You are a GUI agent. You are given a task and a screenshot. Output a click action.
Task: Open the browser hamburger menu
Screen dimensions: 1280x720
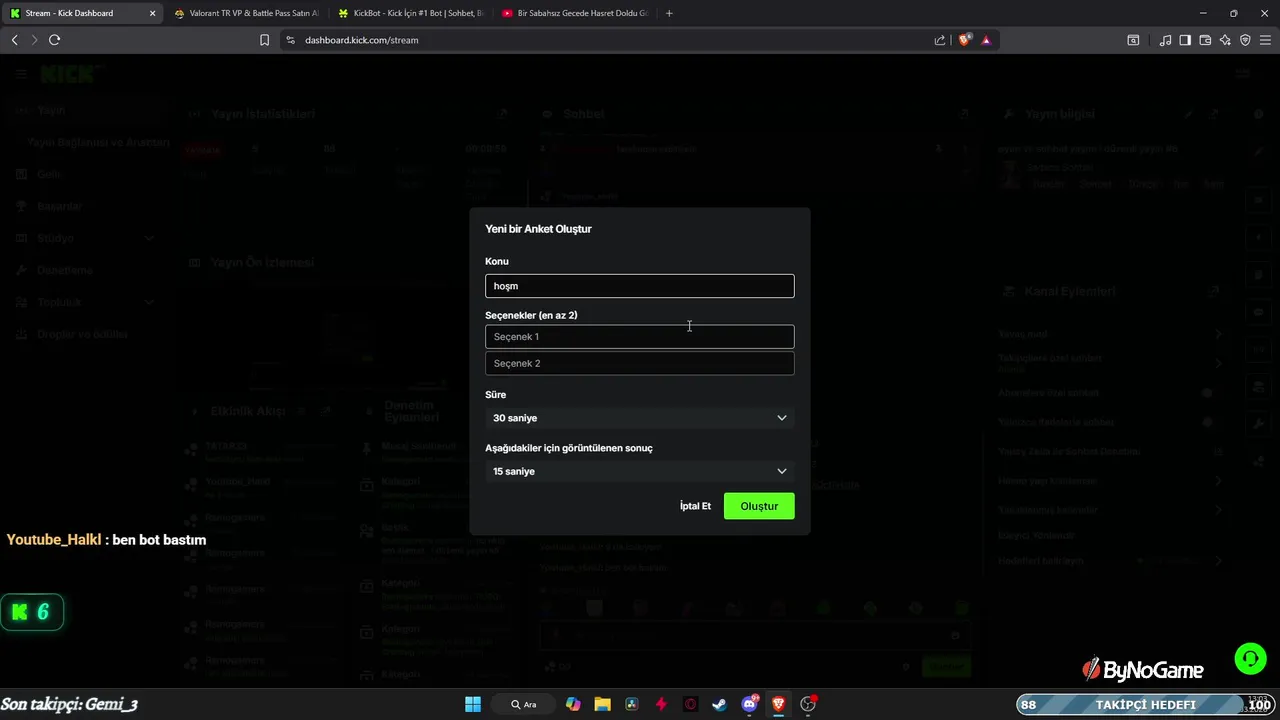1265,40
